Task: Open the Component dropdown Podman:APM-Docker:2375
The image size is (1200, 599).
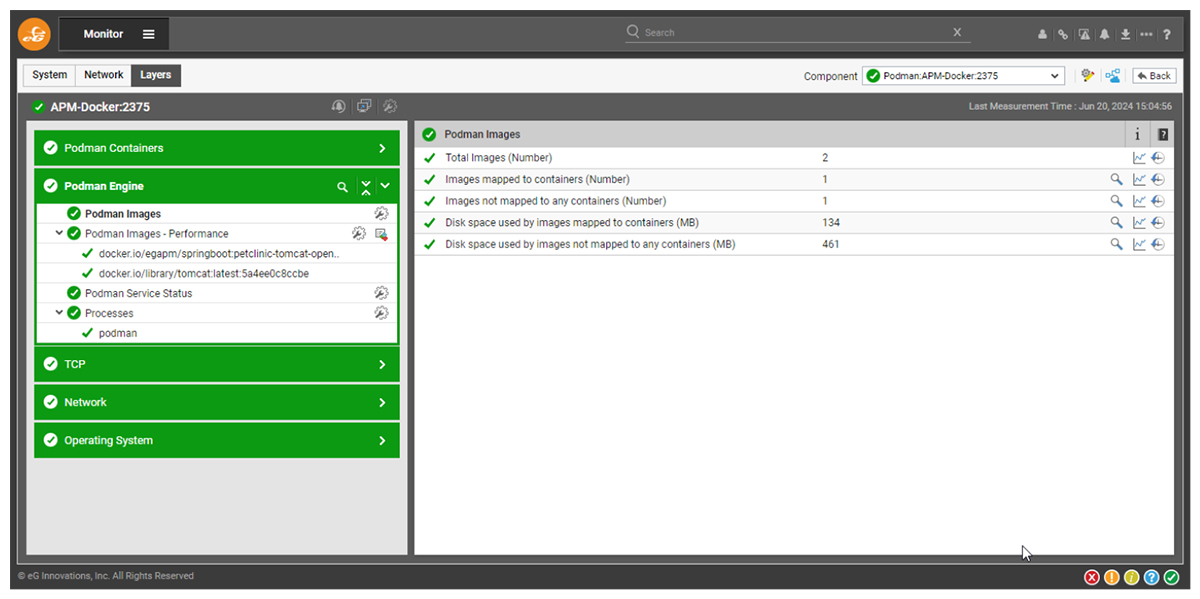Action: click(964, 76)
